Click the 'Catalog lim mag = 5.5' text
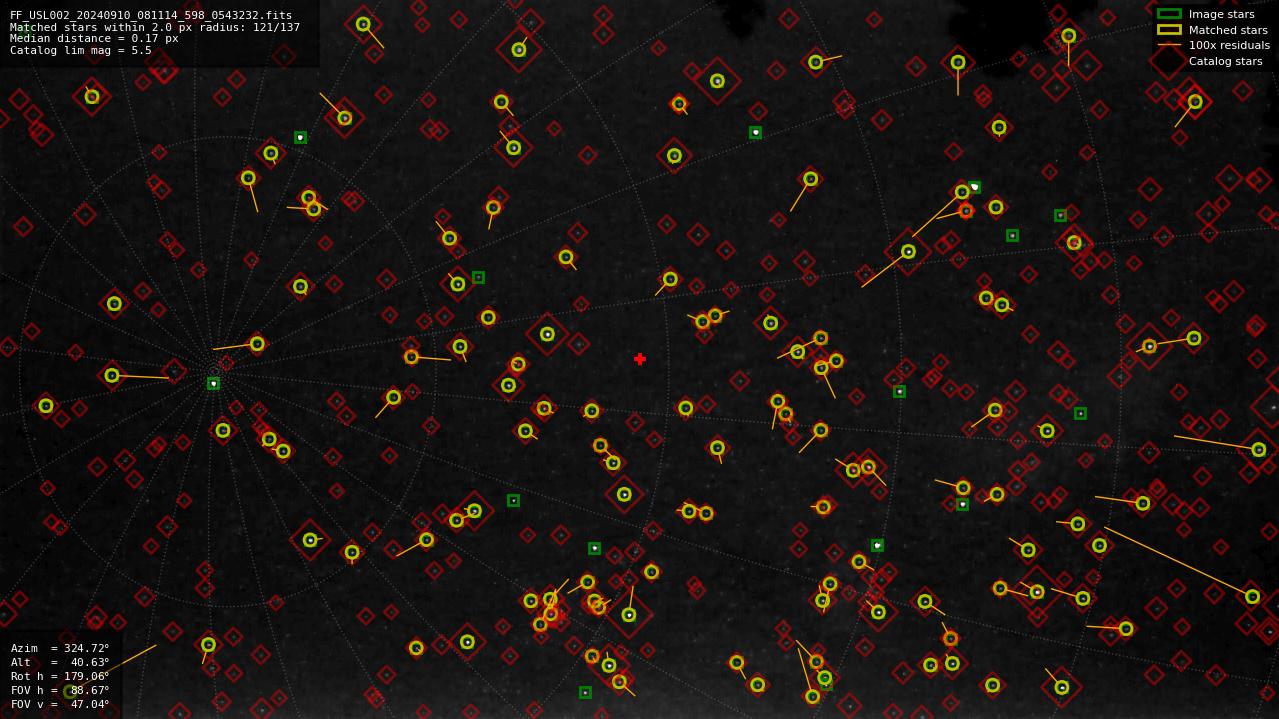The image size is (1279, 719). pos(81,50)
